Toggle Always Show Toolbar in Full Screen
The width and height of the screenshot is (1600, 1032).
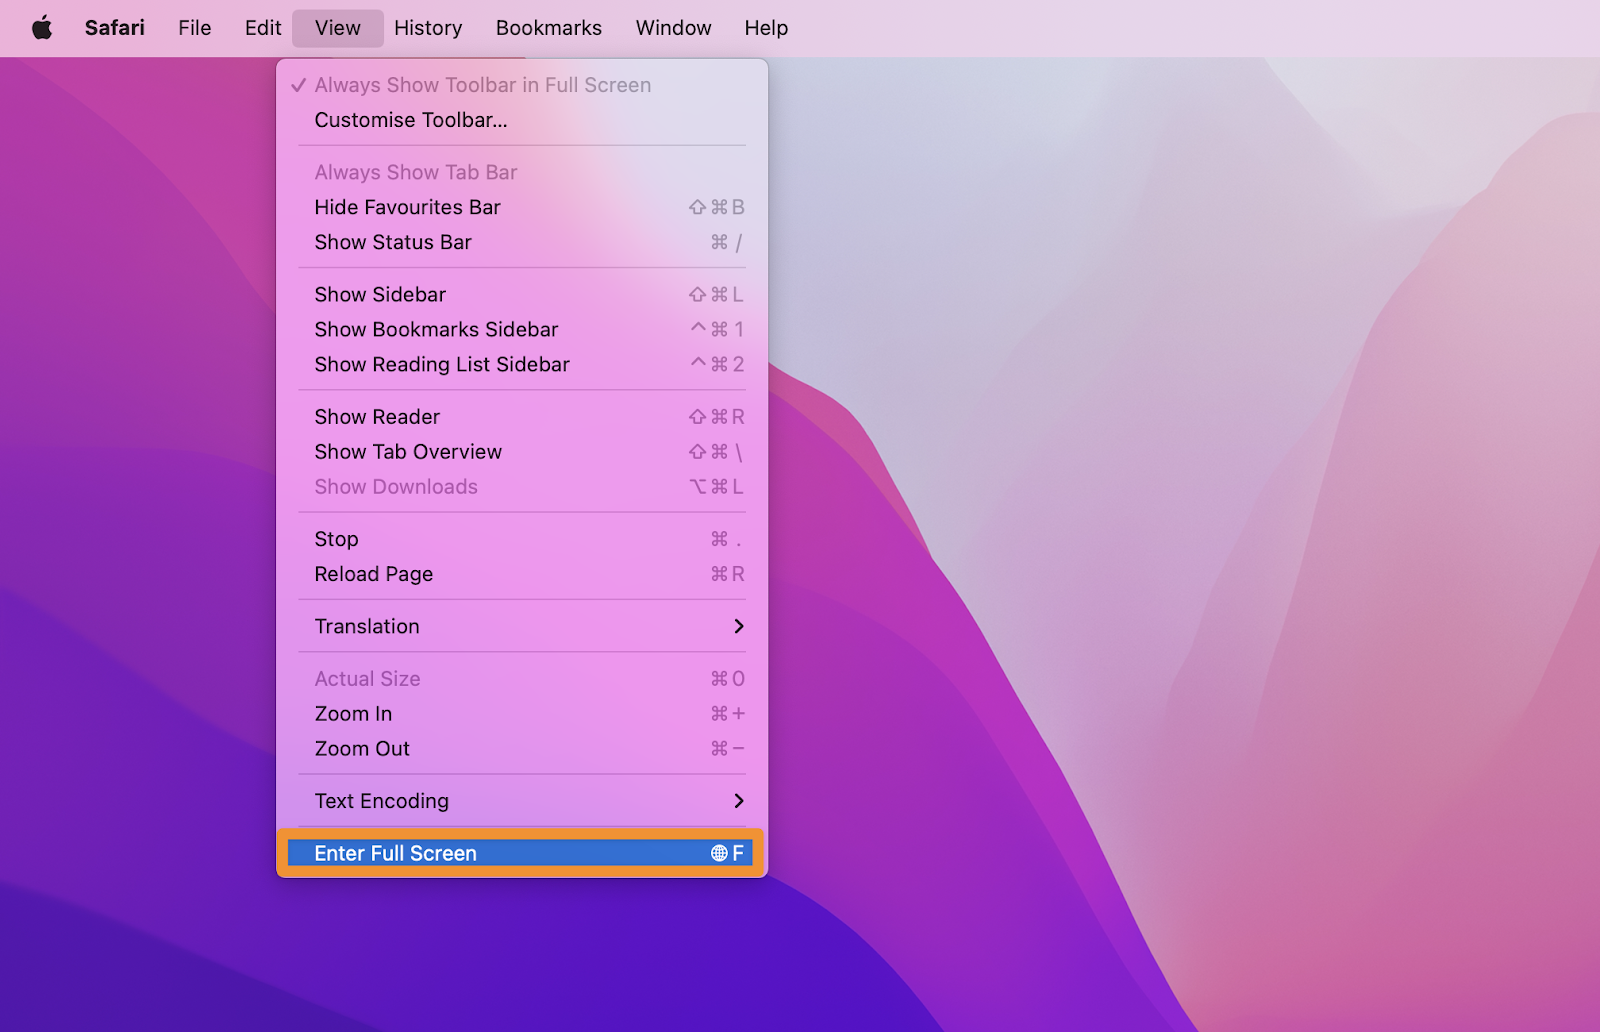pos(481,85)
